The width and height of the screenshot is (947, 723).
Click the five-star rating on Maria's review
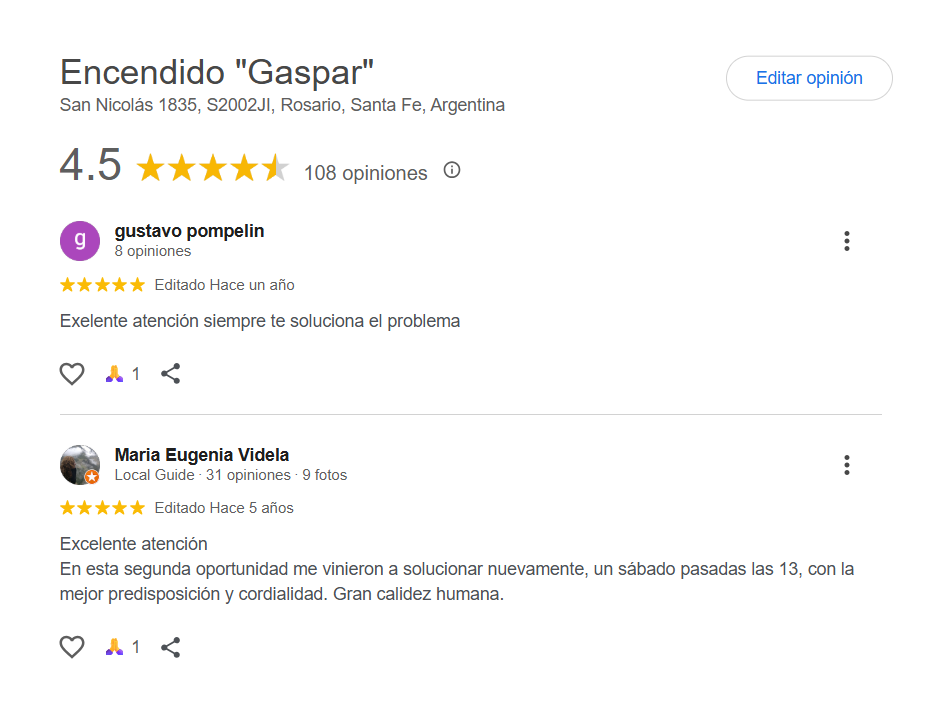coord(102,508)
